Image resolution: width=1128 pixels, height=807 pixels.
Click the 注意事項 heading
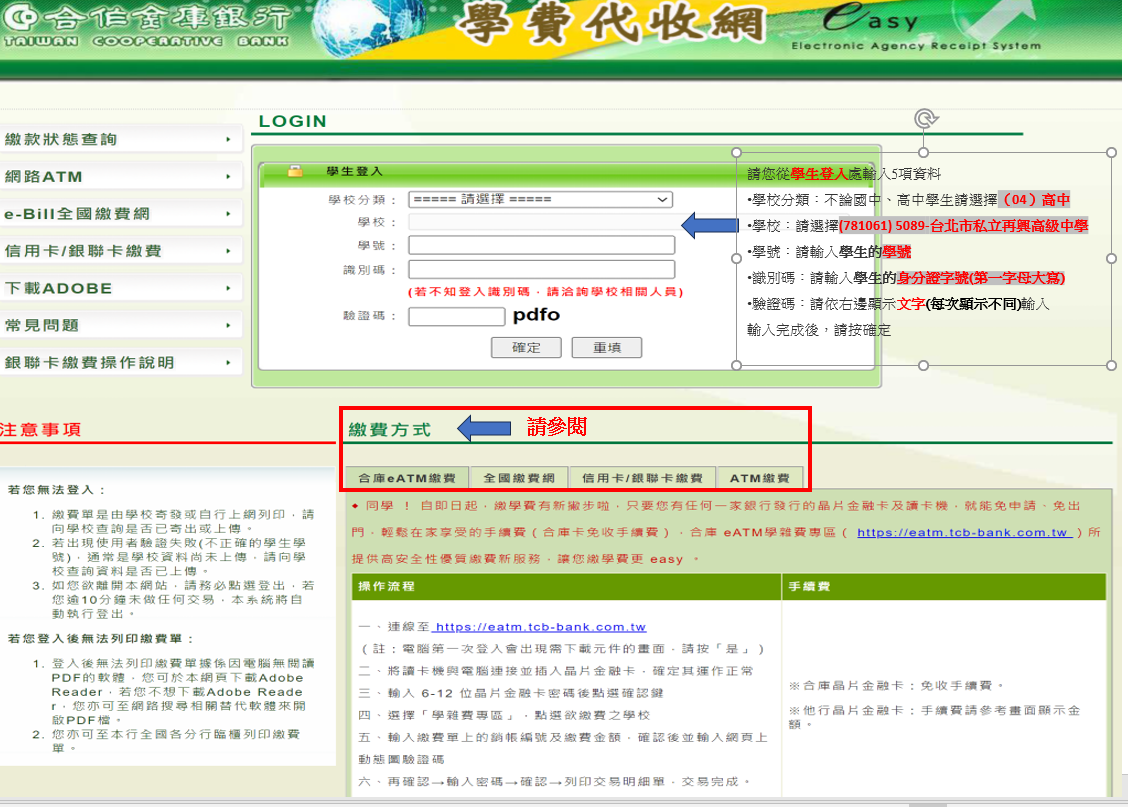41,430
